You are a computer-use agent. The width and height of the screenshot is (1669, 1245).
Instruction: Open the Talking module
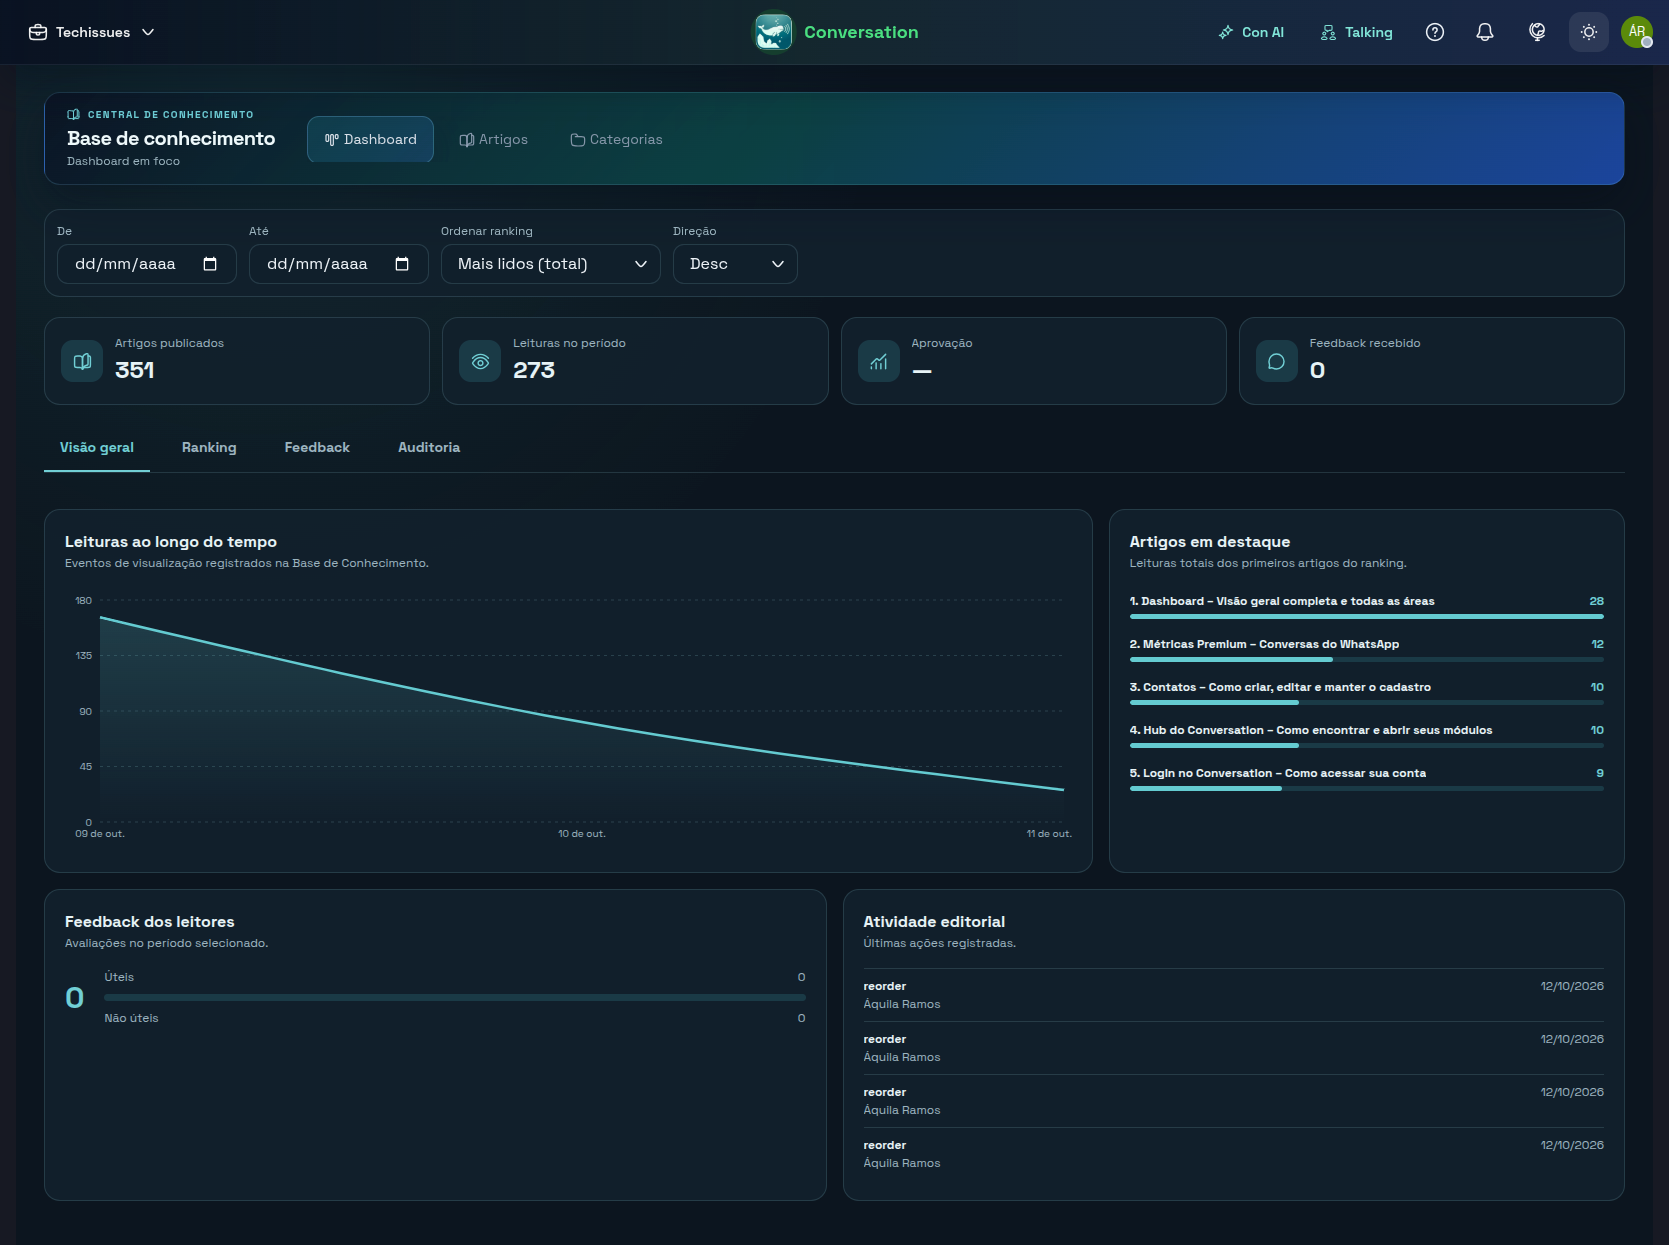pos(1356,32)
